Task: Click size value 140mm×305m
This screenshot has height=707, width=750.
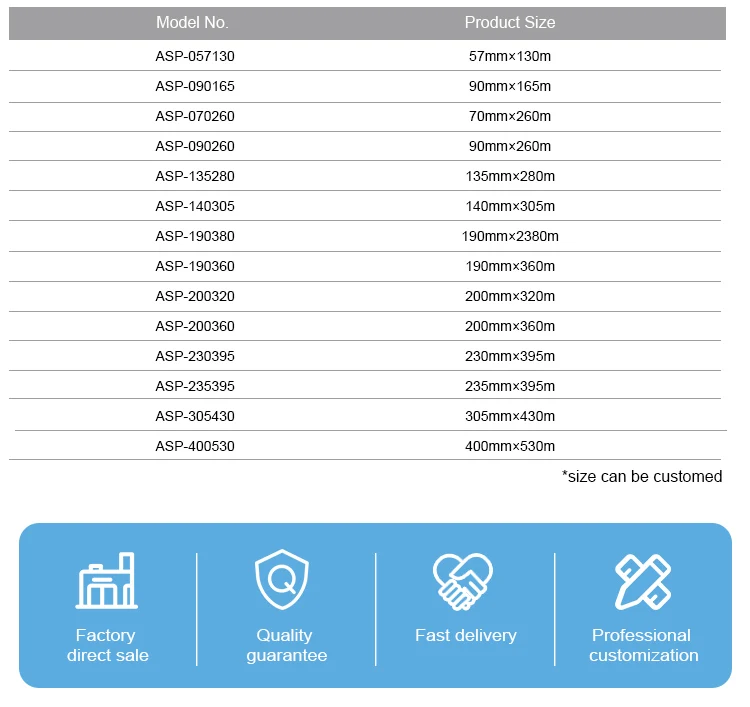Action: click(x=510, y=206)
